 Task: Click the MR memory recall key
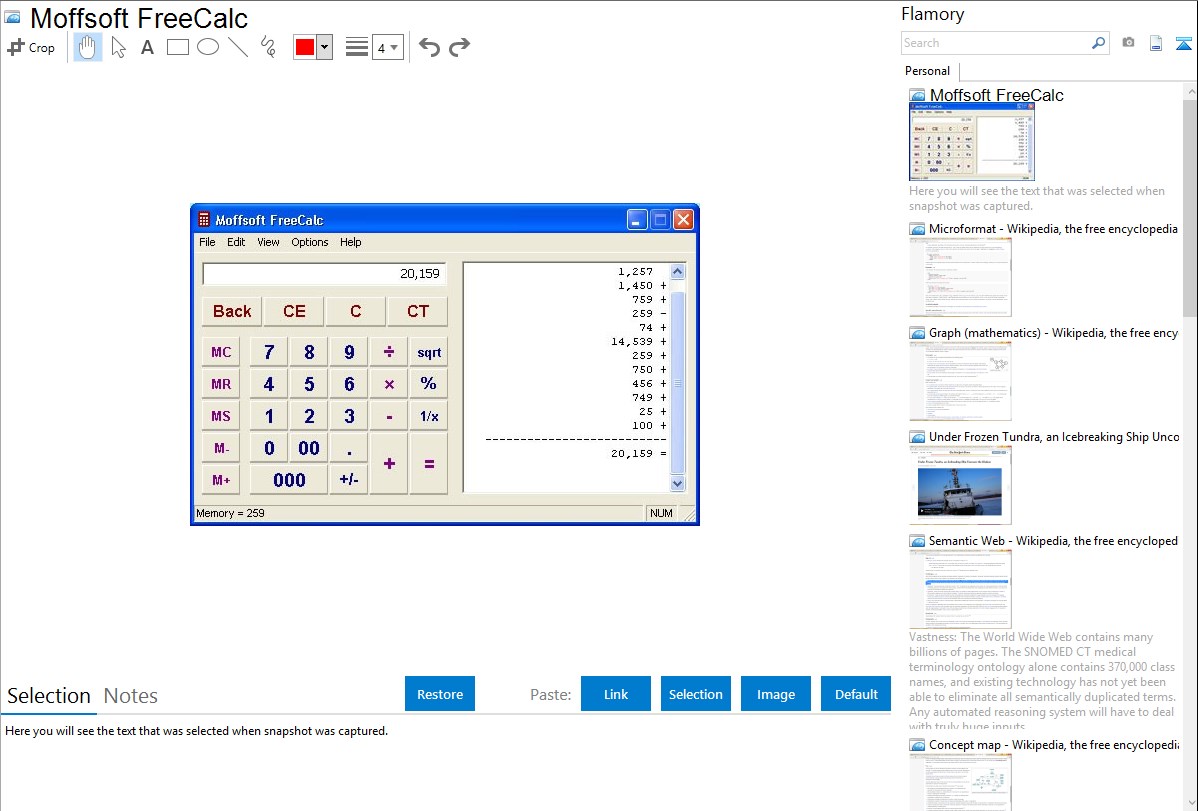tap(221, 384)
